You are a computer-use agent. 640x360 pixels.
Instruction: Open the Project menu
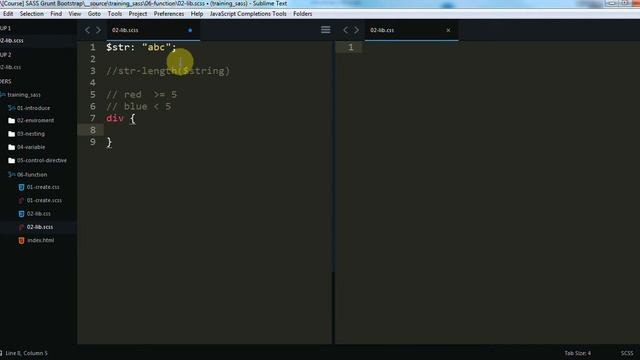(138, 13)
